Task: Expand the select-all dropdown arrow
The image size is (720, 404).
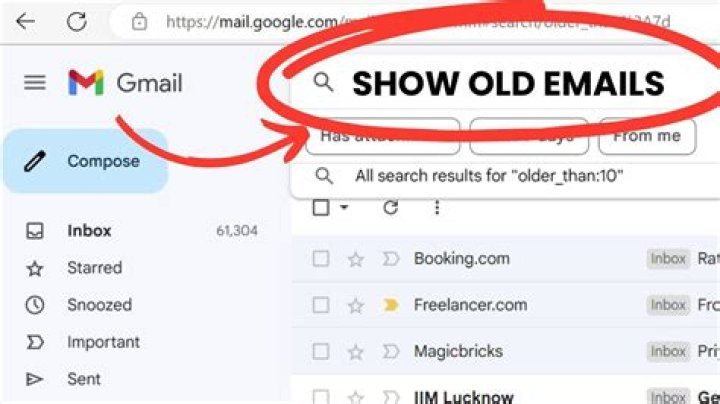Action: [x=344, y=208]
